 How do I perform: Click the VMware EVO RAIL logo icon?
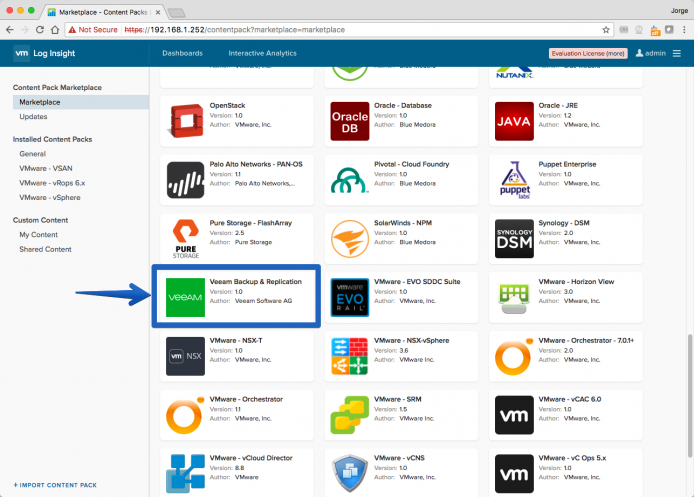tap(350, 297)
